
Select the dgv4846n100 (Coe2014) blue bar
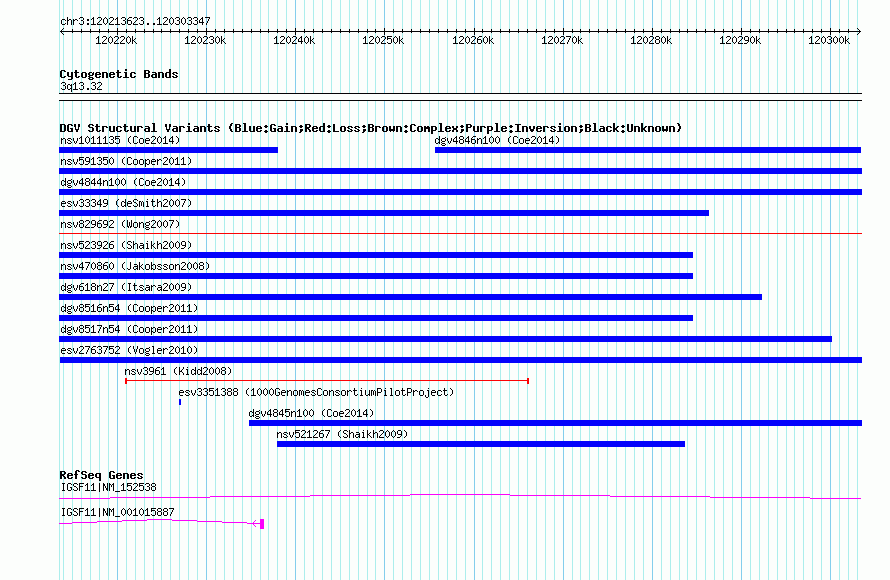click(648, 150)
